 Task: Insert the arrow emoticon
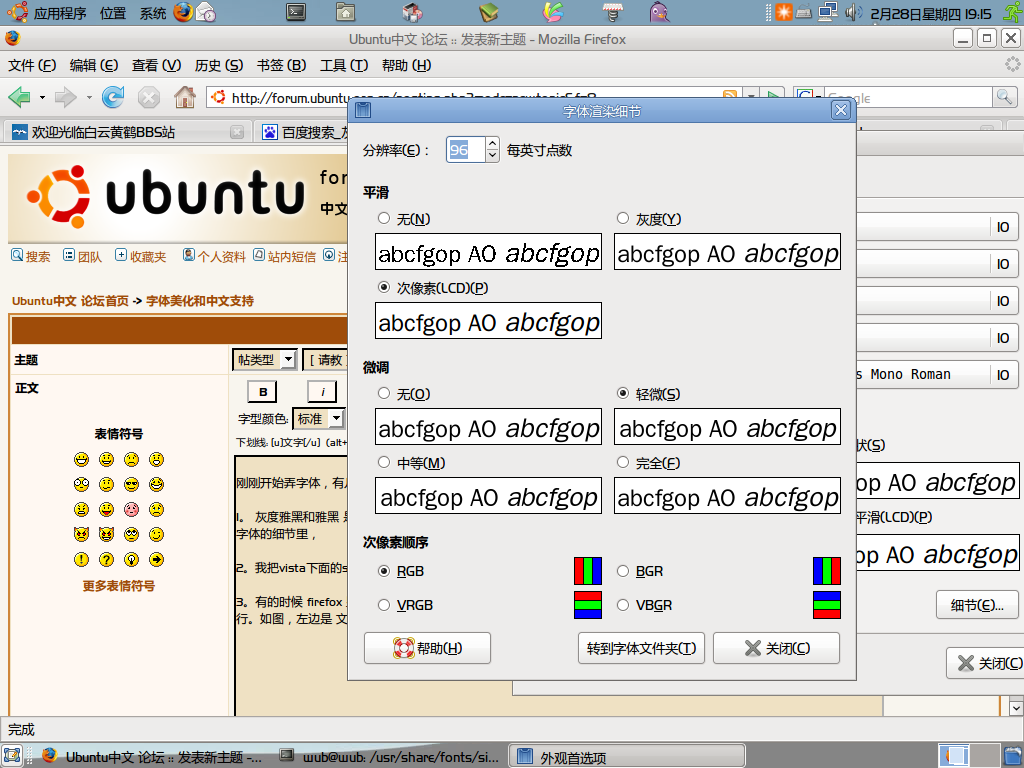[x=156, y=560]
